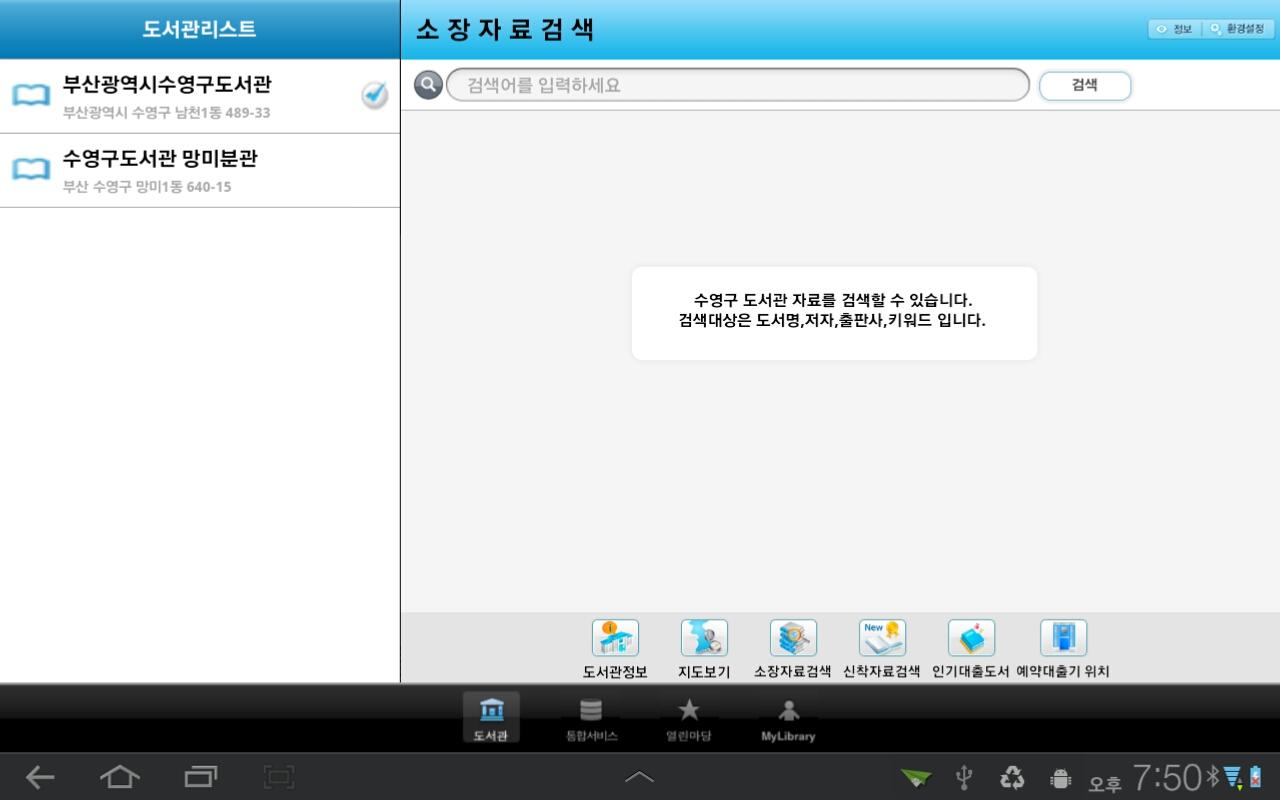The image size is (1280, 800).
Task: Click the address 부산광역시 수영구 남천1동 489-33
Action: click(166, 112)
